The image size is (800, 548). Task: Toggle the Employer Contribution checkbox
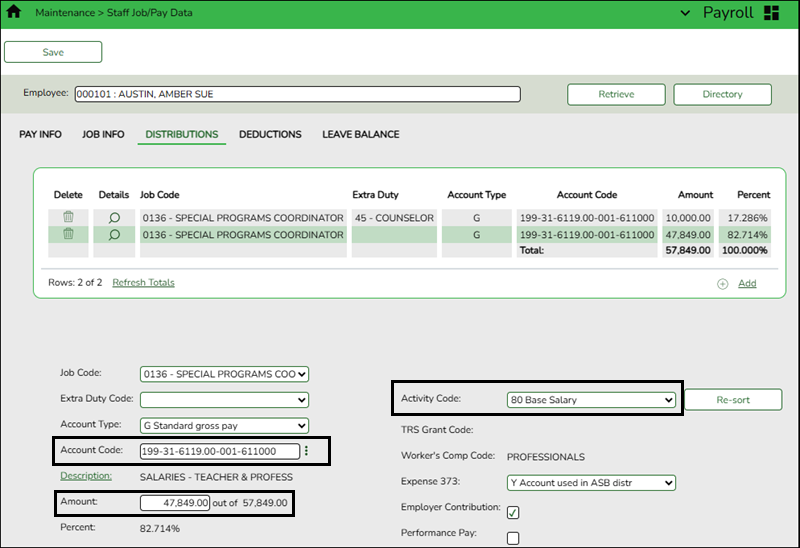[x=513, y=512]
